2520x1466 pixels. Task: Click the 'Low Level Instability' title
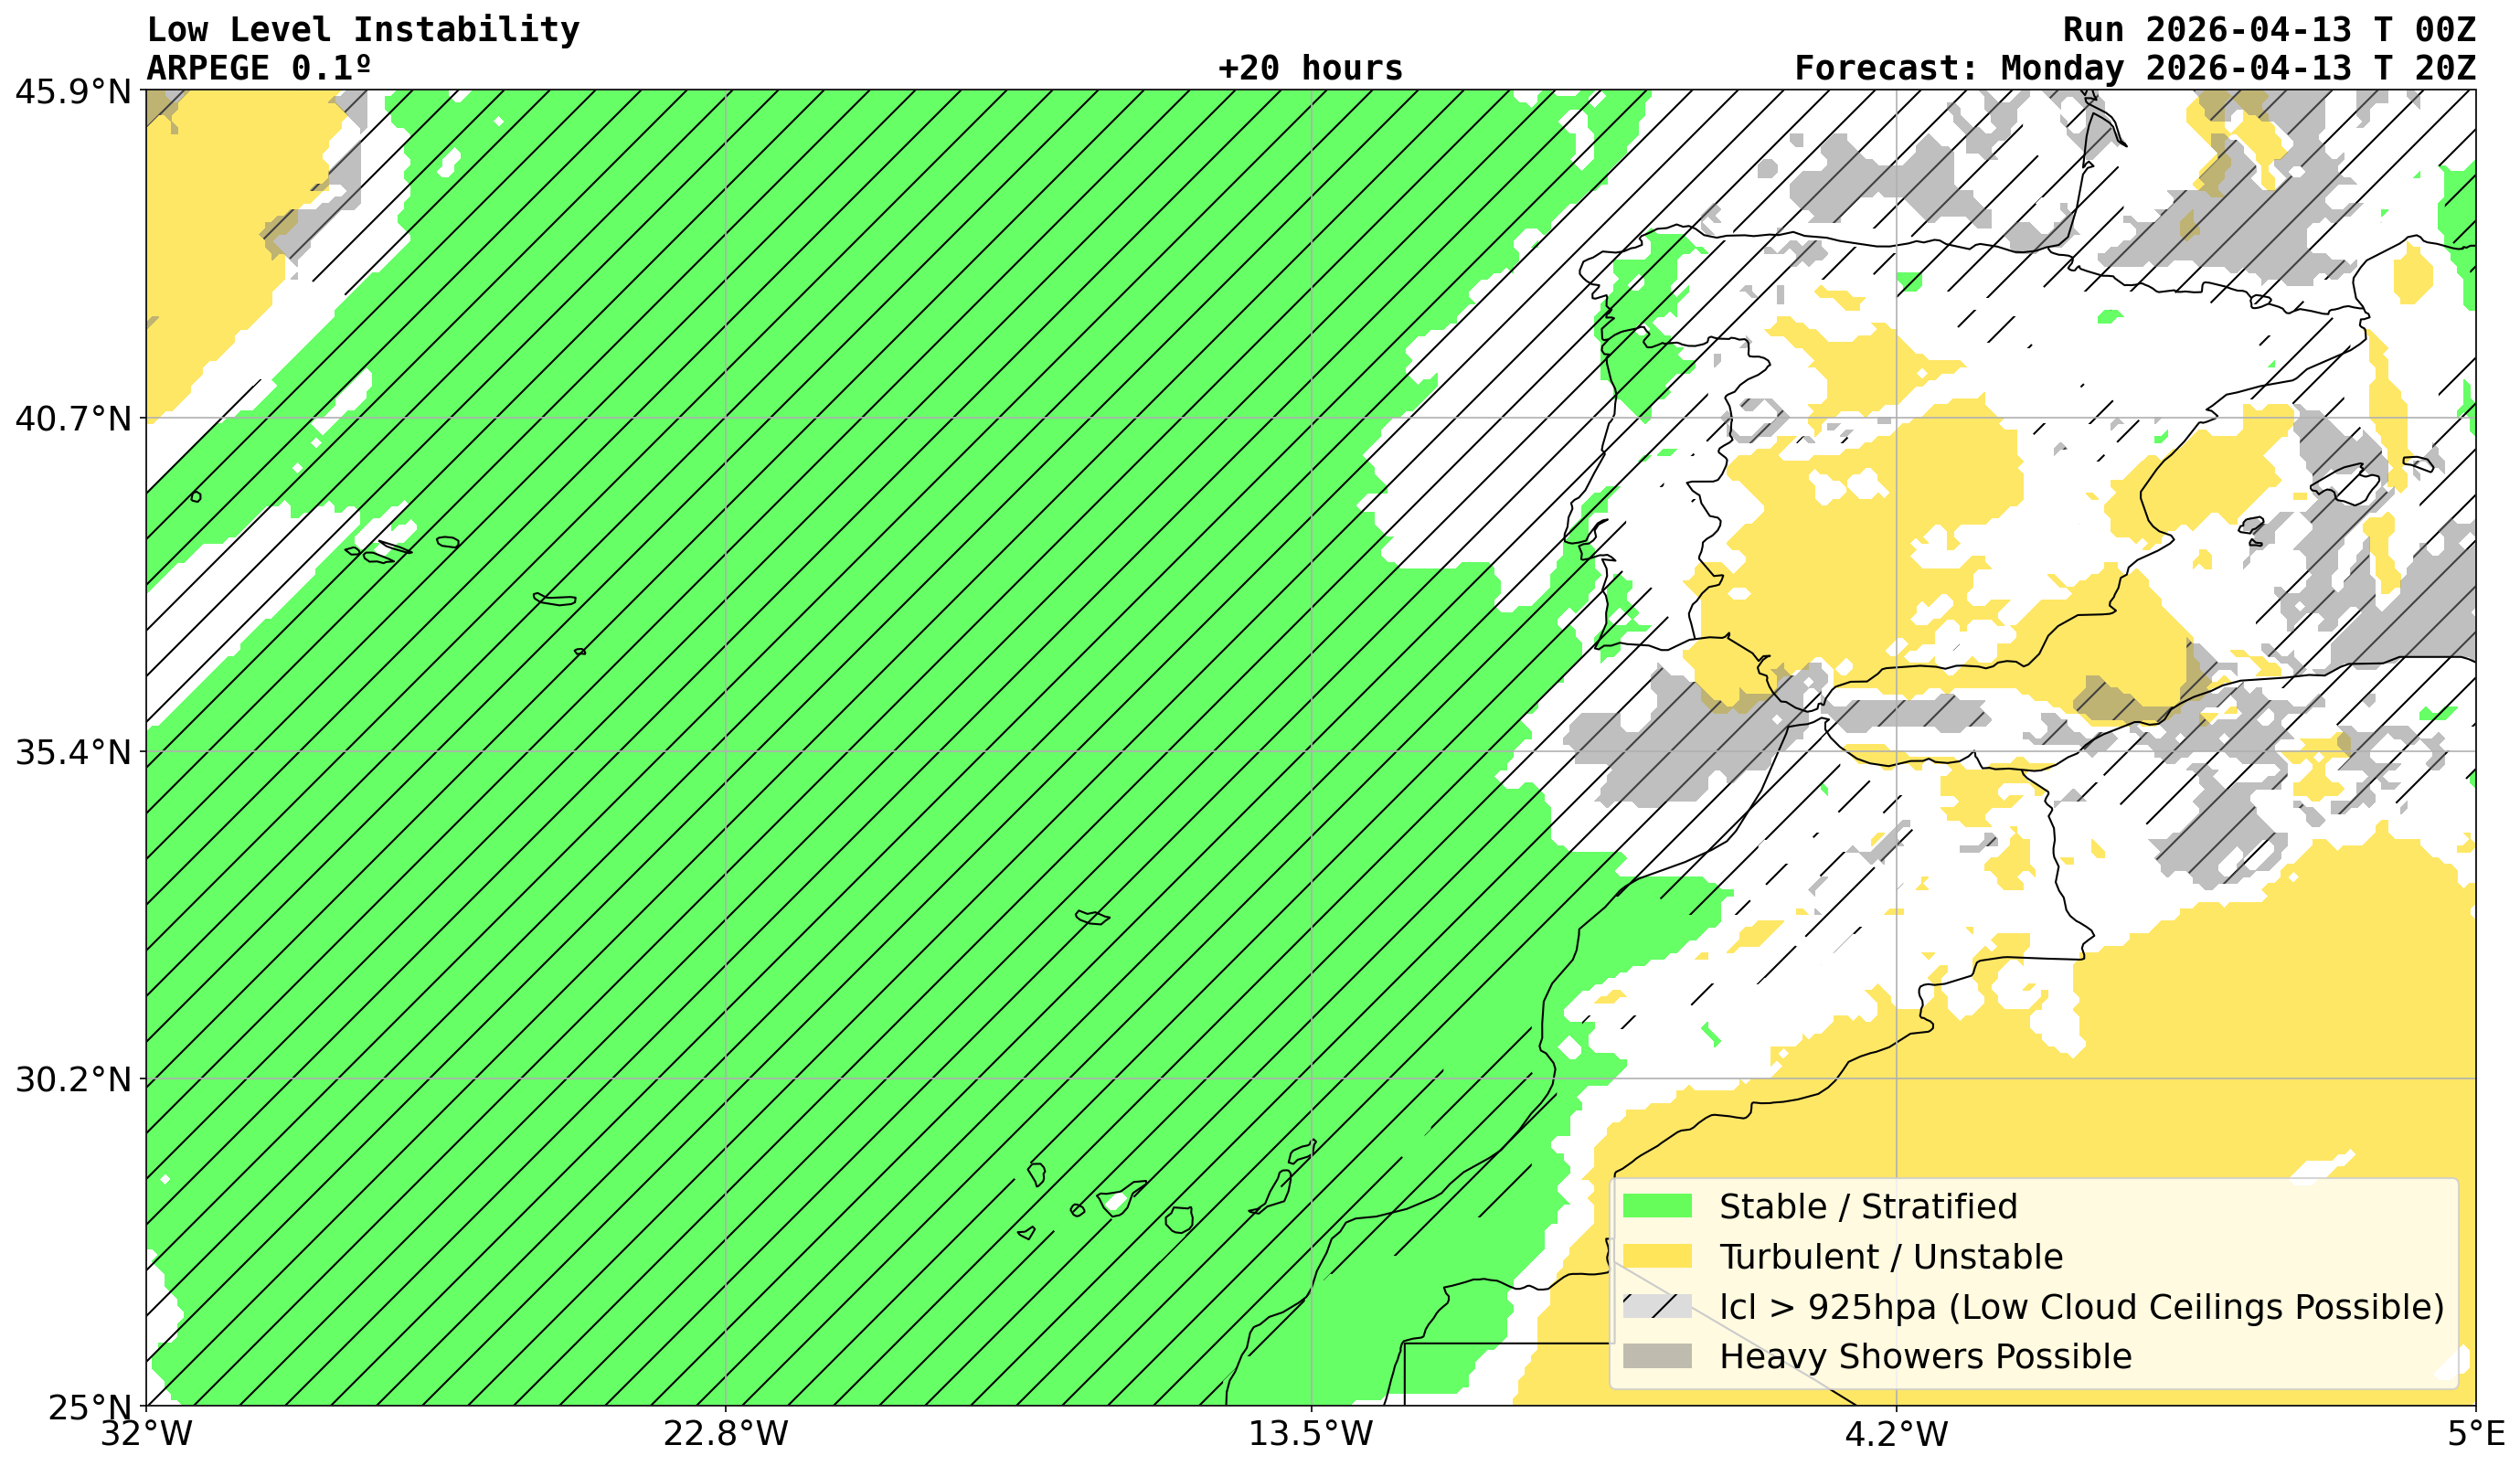point(362,29)
